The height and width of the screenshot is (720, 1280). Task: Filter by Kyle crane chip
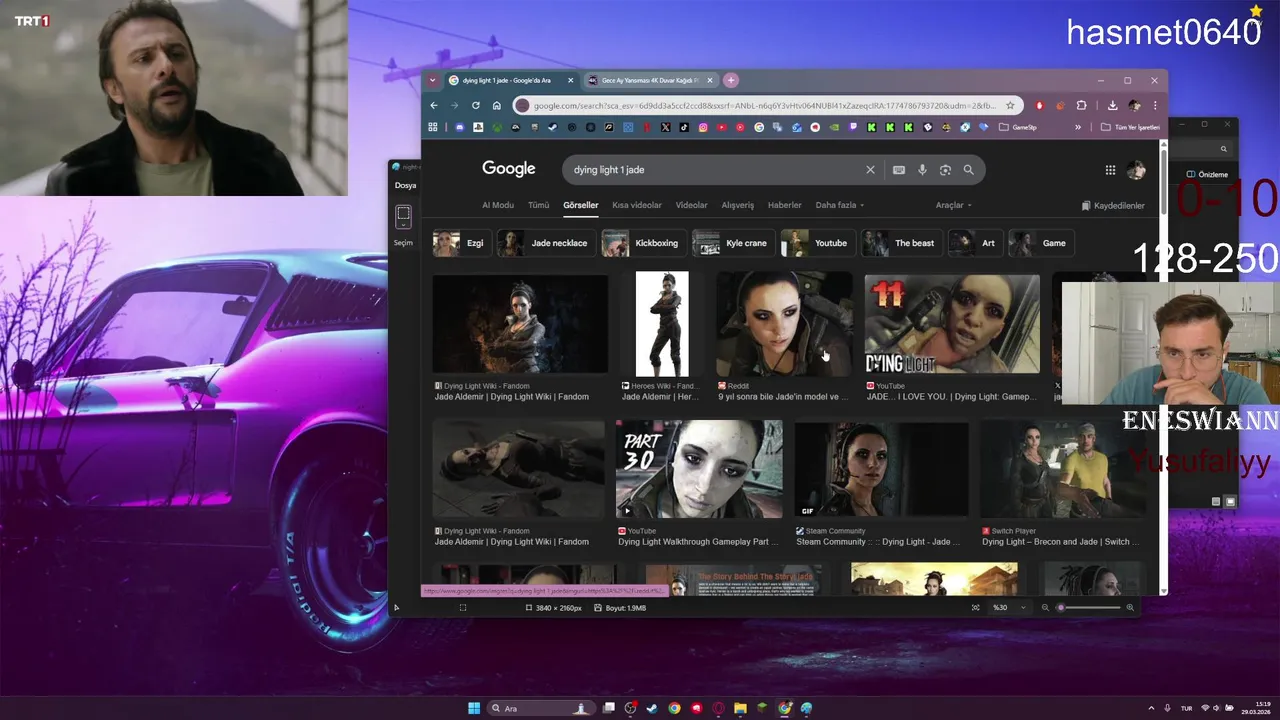point(733,243)
